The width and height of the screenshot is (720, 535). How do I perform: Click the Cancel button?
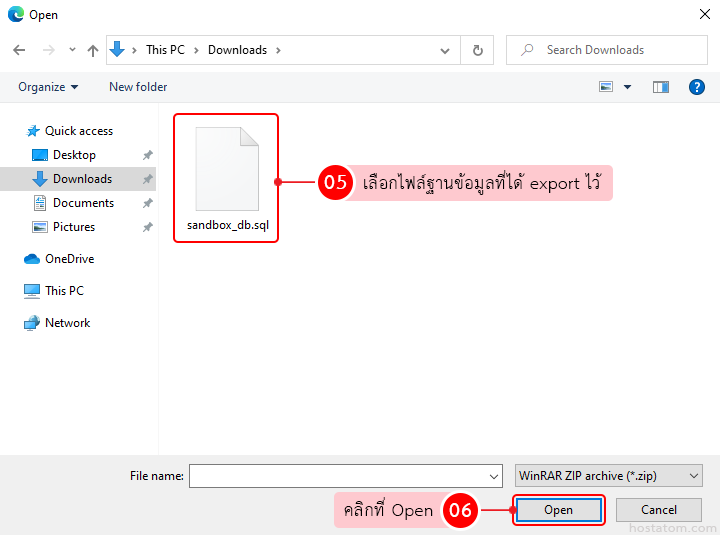(659, 510)
